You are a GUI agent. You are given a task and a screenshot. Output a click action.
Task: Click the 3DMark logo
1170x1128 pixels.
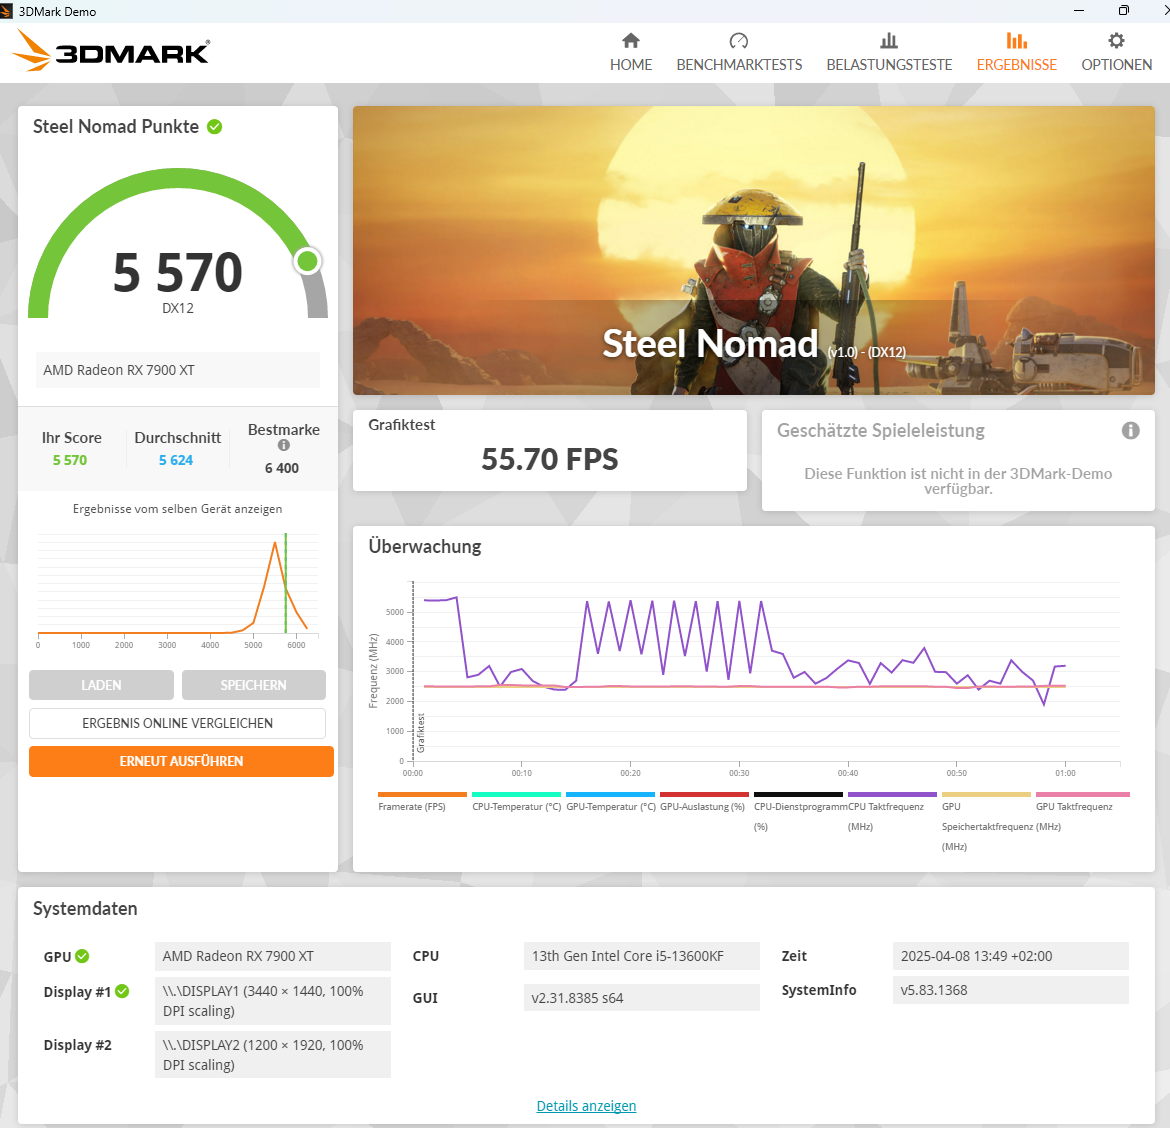pyautogui.click(x=111, y=51)
